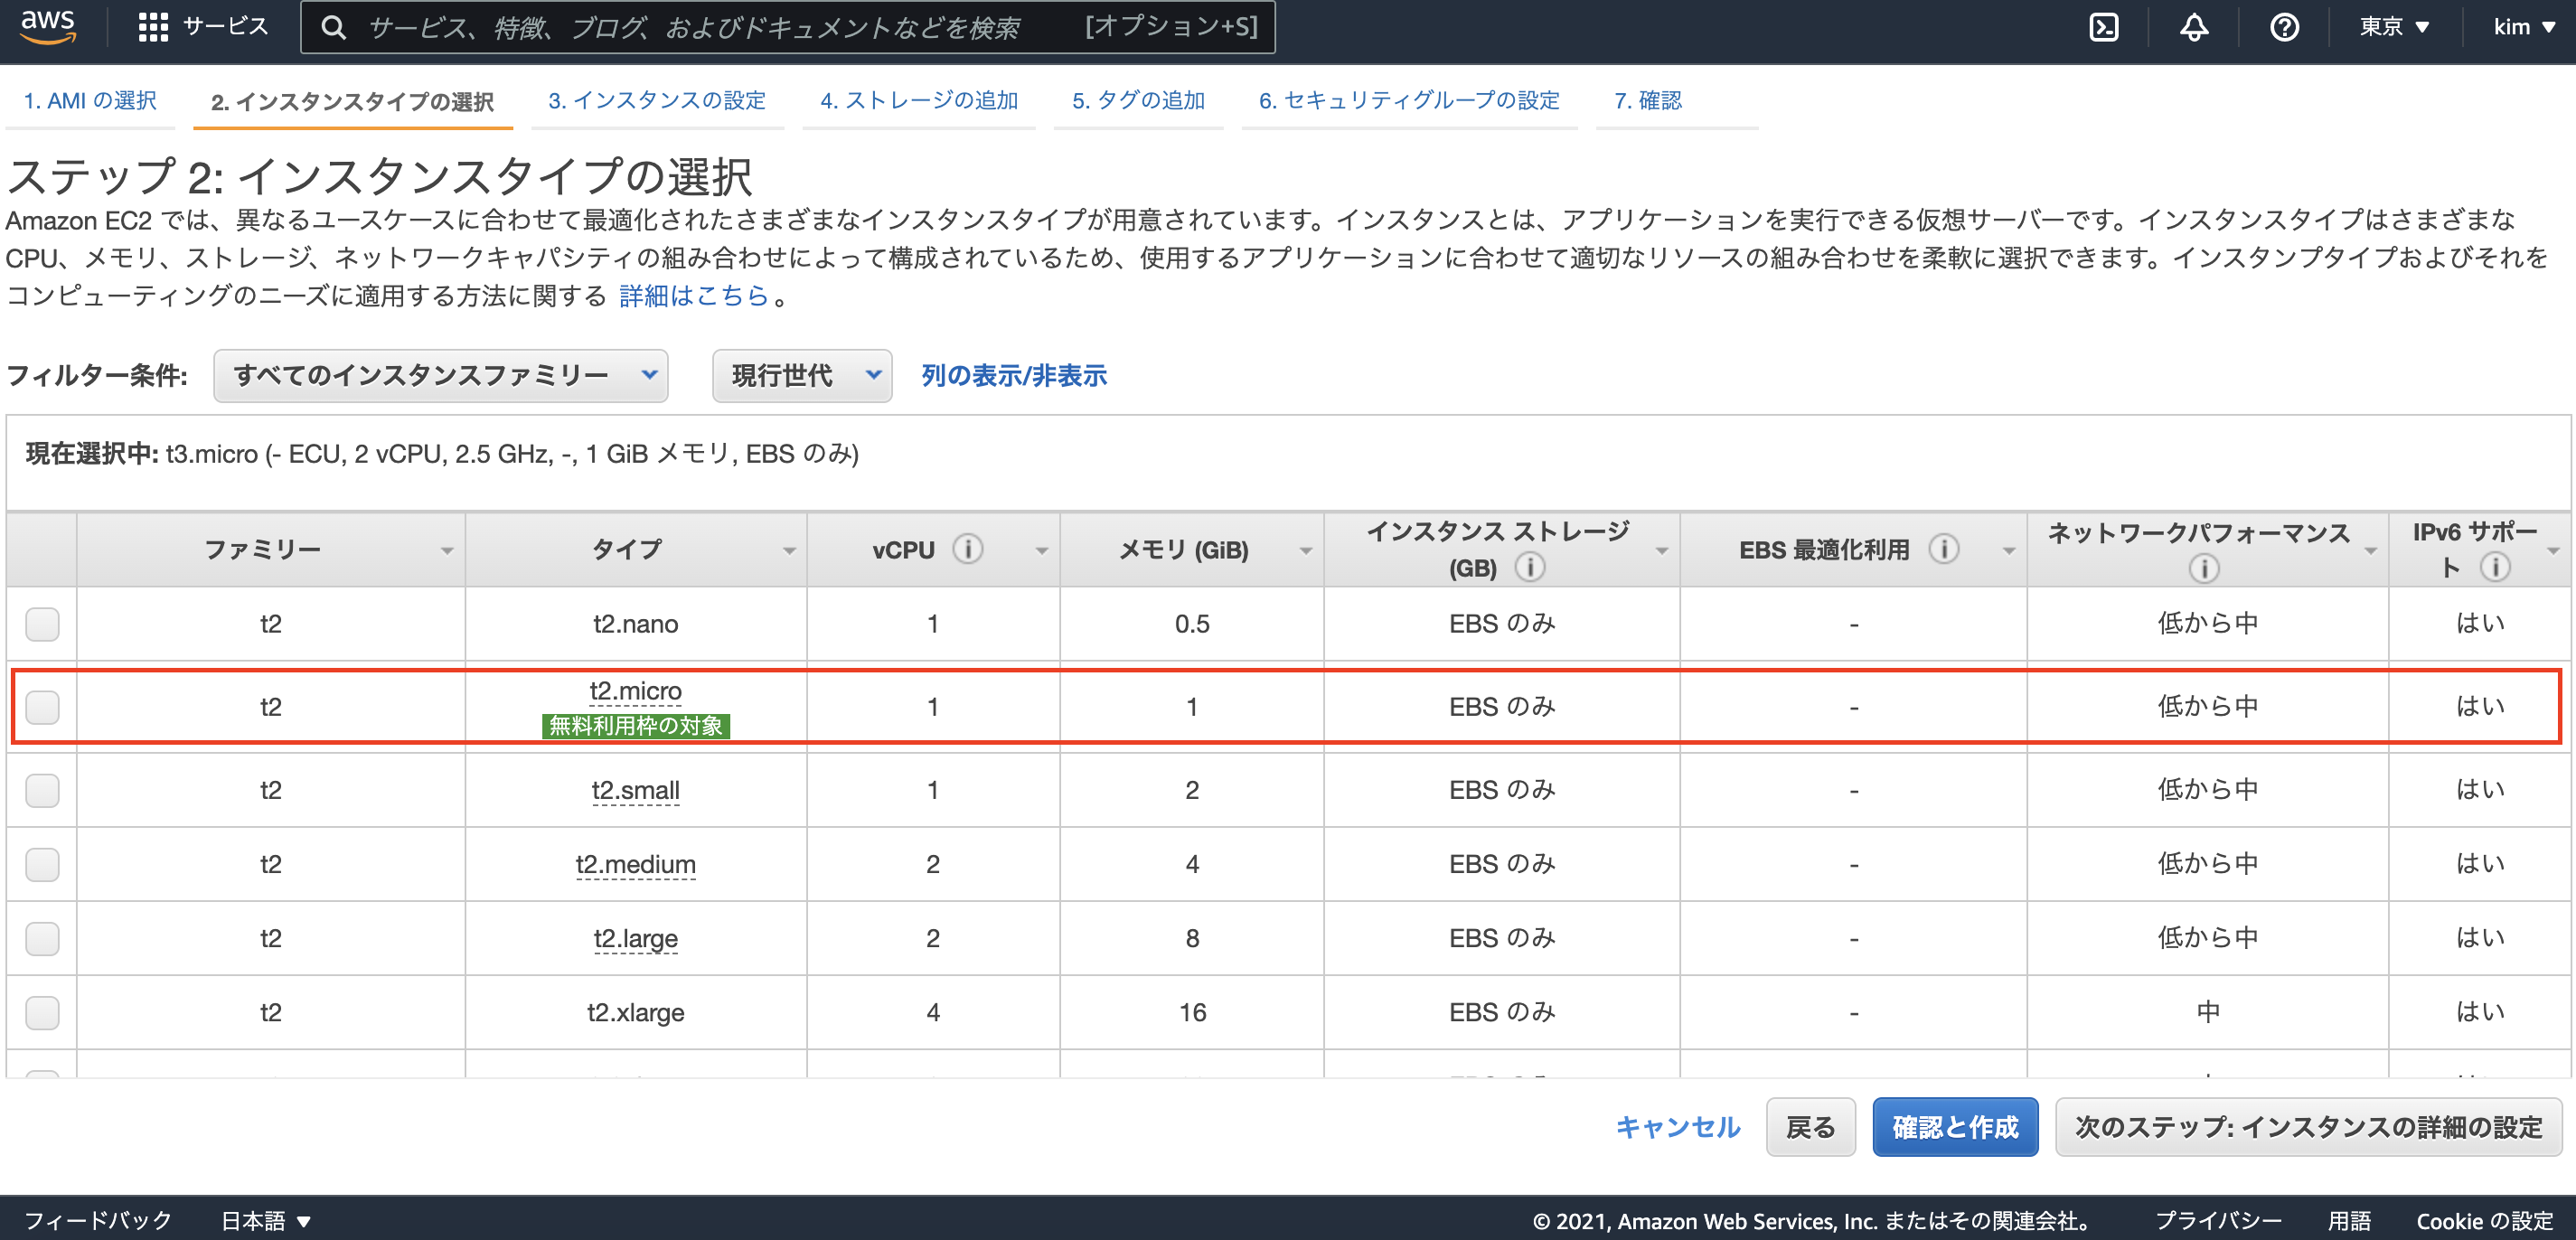Click the t2.nano type name
The width and height of the screenshot is (2576, 1240).
coord(635,624)
